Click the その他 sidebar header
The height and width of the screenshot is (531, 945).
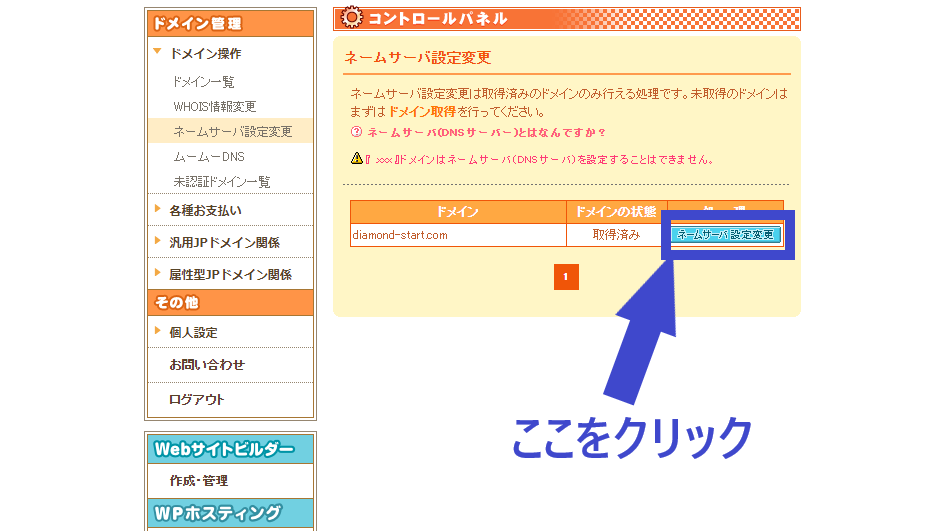[x=230, y=303]
